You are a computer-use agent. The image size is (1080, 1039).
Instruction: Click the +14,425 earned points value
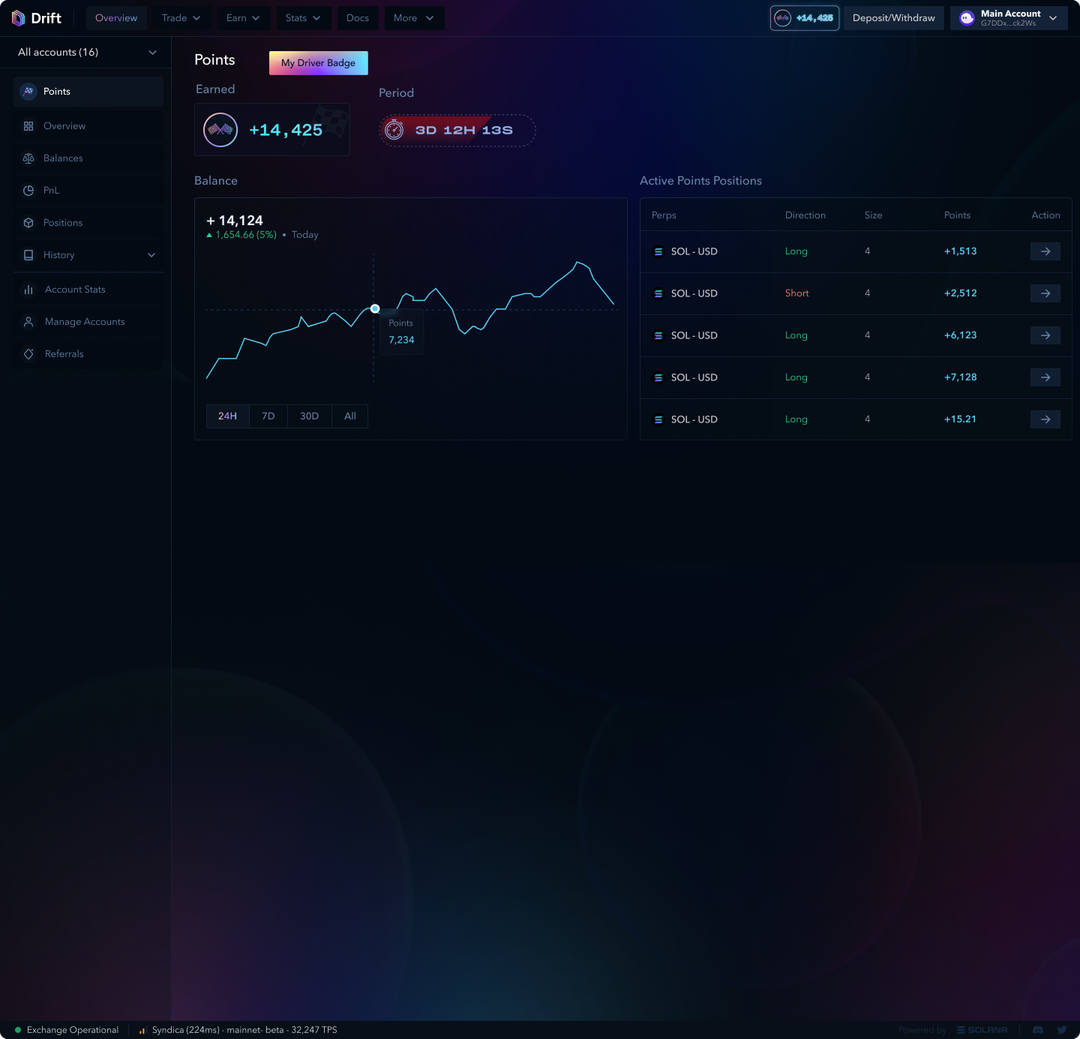pos(285,130)
